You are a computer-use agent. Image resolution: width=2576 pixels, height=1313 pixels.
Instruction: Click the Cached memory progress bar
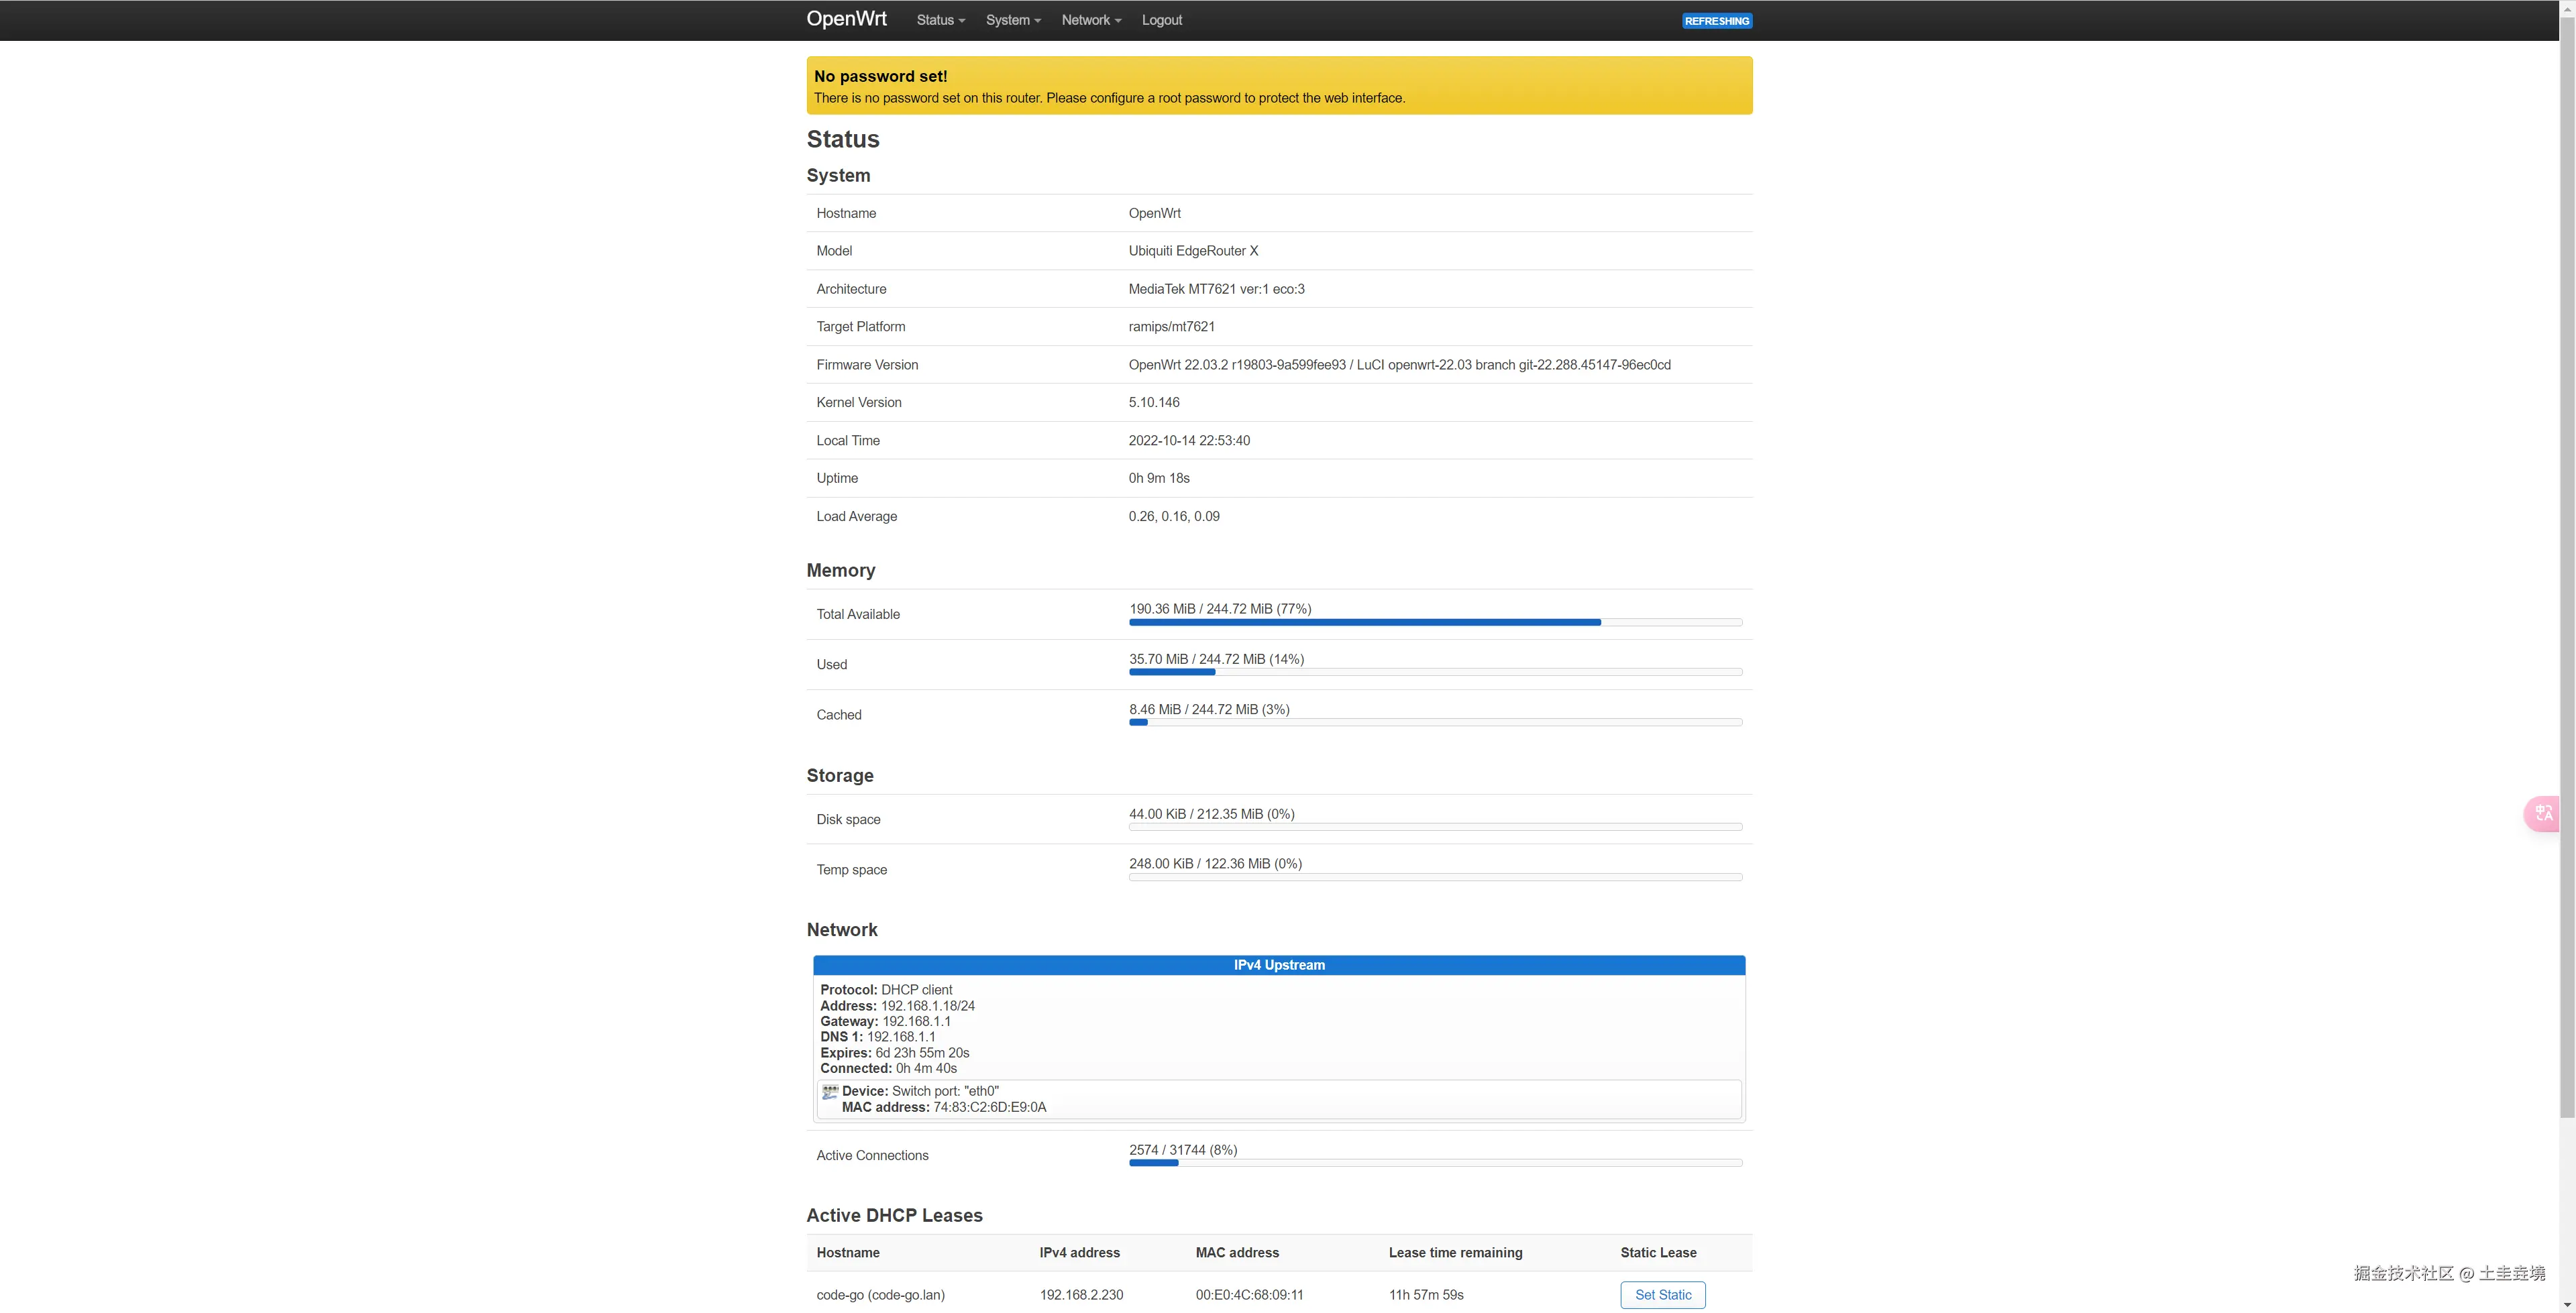pyautogui.click(x=1435, y=722)
